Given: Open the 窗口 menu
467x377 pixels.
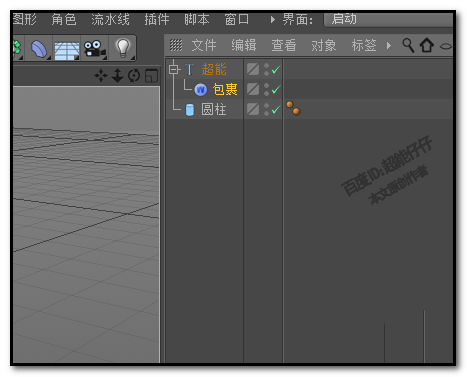Looking at the screenshot, I should pos(236,19).
